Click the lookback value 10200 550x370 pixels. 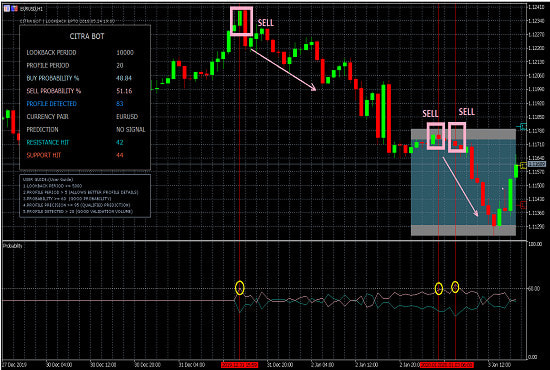coord(125,53)
